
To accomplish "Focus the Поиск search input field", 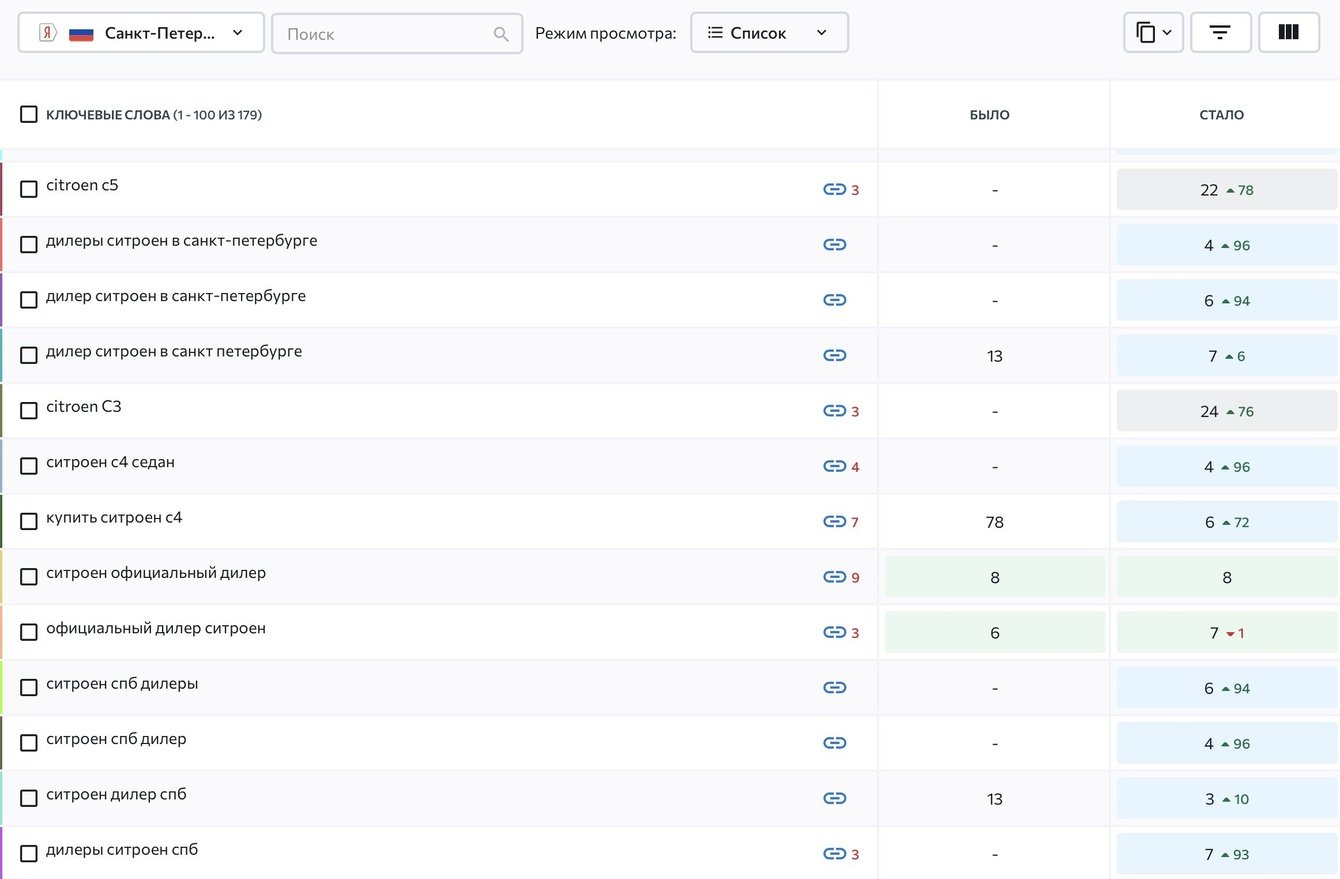I will tap(385, 34).
